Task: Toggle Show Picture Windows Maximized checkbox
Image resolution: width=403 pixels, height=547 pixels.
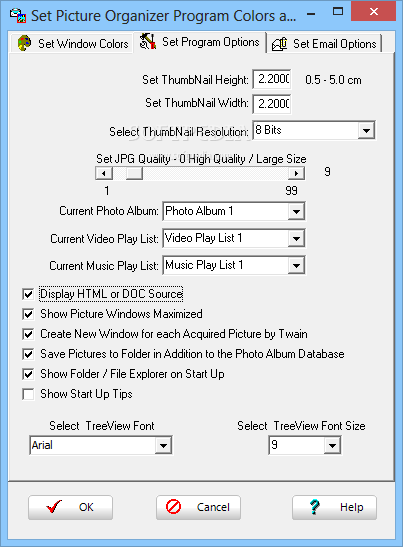Action: [28, 314]
